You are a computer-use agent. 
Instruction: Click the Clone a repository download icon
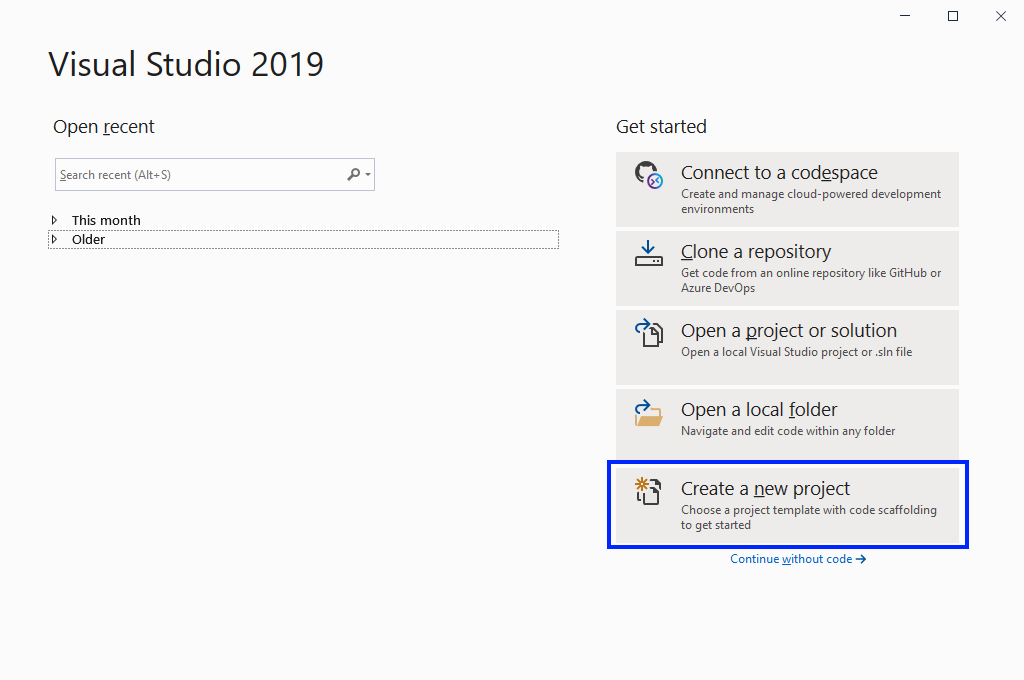(x=649, y=254)
